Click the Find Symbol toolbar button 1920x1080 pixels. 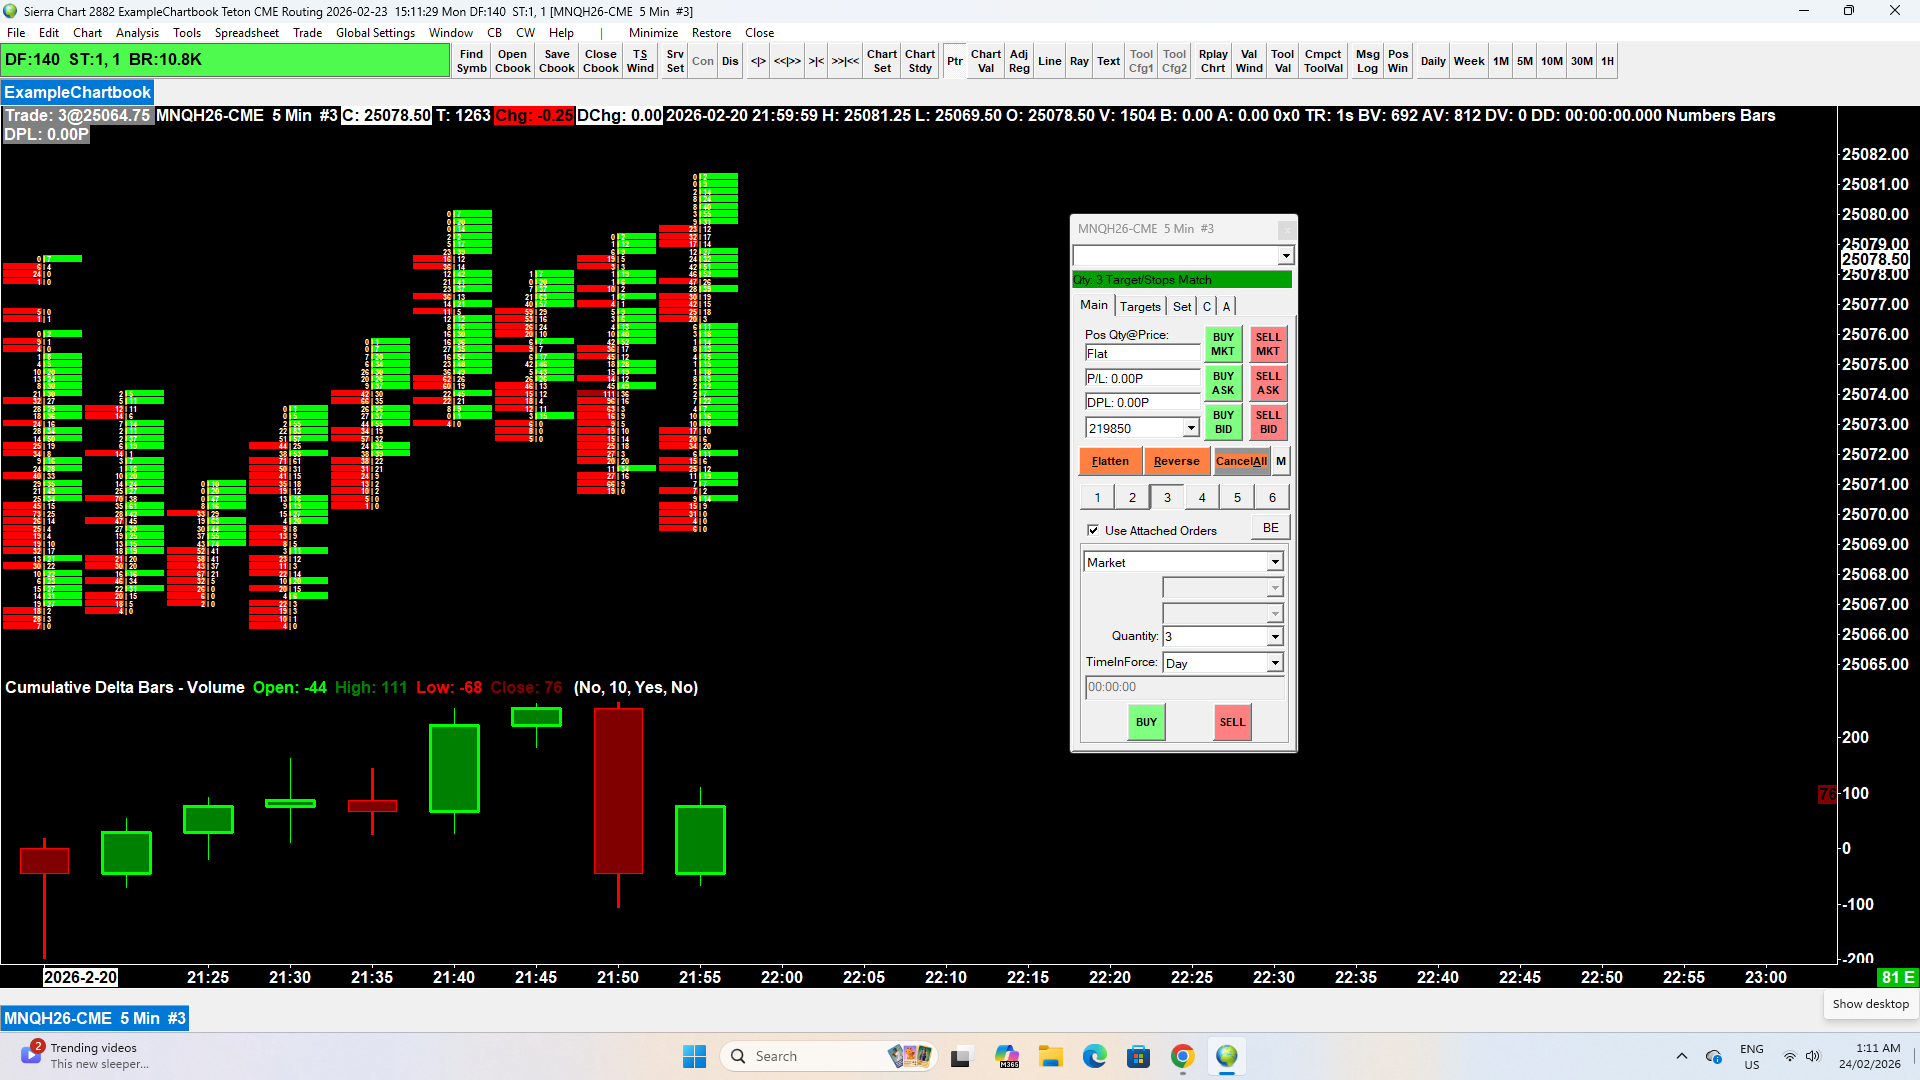[x=471, y=61]
